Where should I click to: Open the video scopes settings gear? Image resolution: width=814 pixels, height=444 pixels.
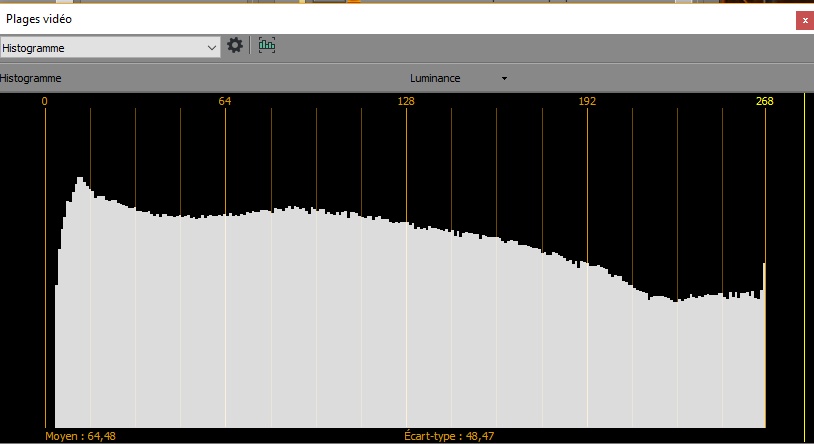tap(235, 46)
